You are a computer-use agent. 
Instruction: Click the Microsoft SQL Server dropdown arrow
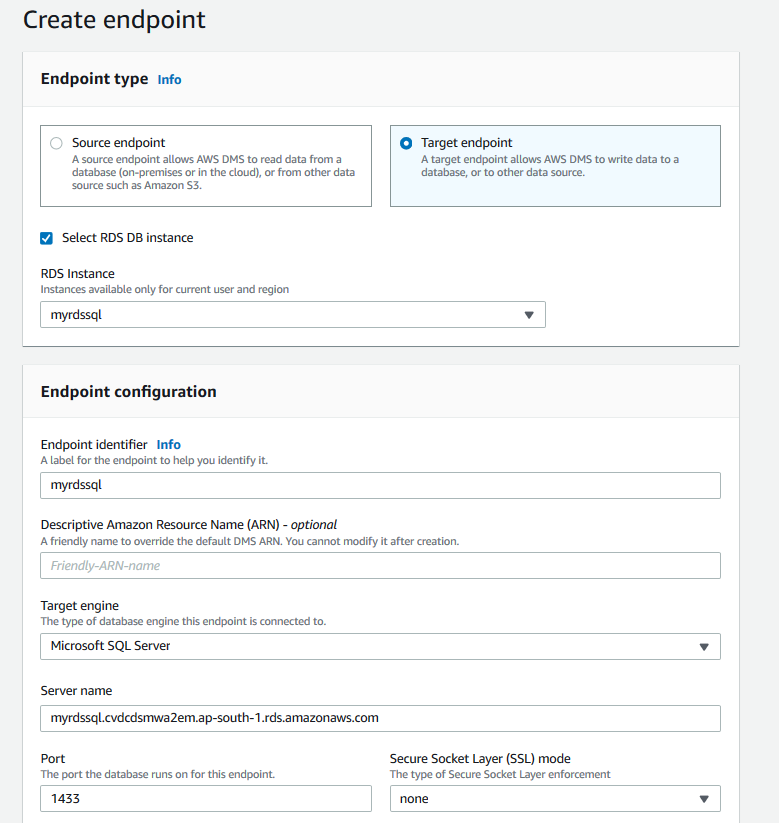point(704,646)
